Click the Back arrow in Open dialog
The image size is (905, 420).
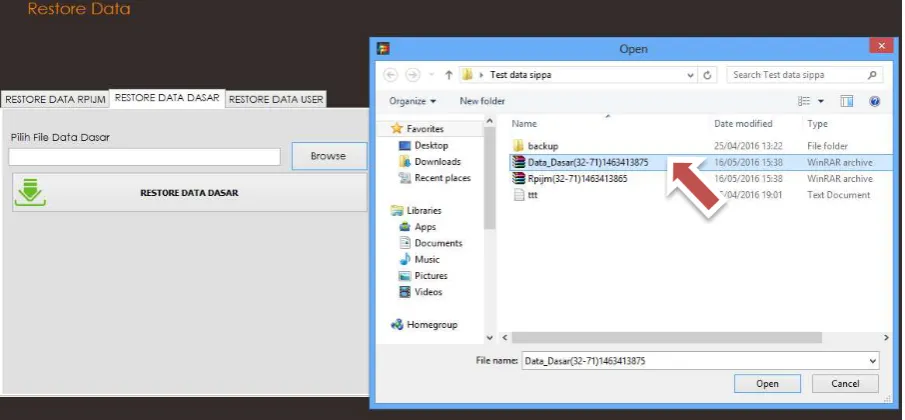391,75
